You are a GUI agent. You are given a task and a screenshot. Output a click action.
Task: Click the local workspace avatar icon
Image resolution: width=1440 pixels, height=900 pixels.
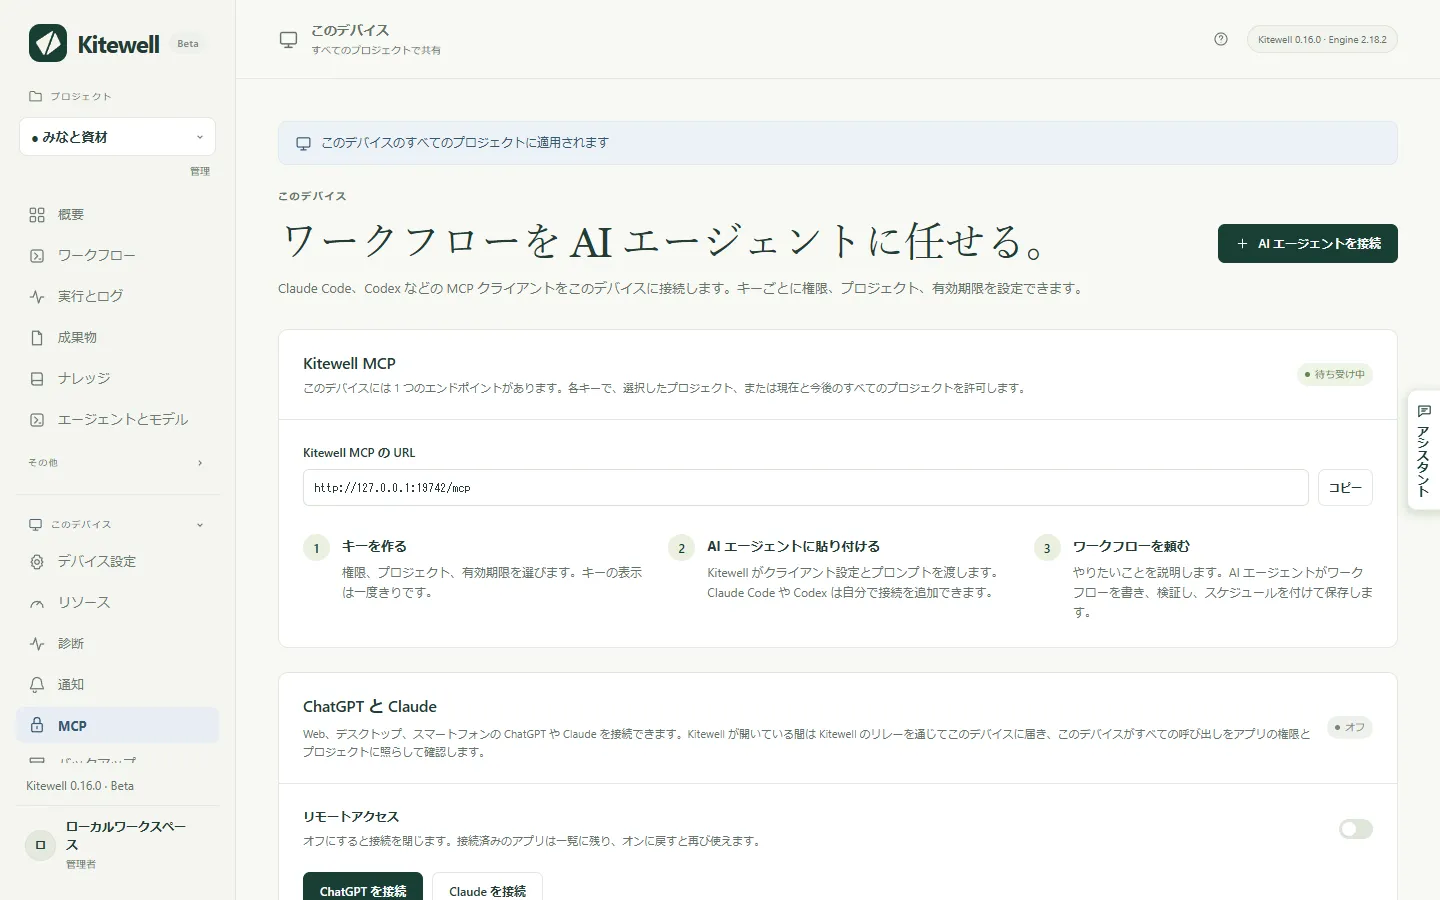[40, 845]
